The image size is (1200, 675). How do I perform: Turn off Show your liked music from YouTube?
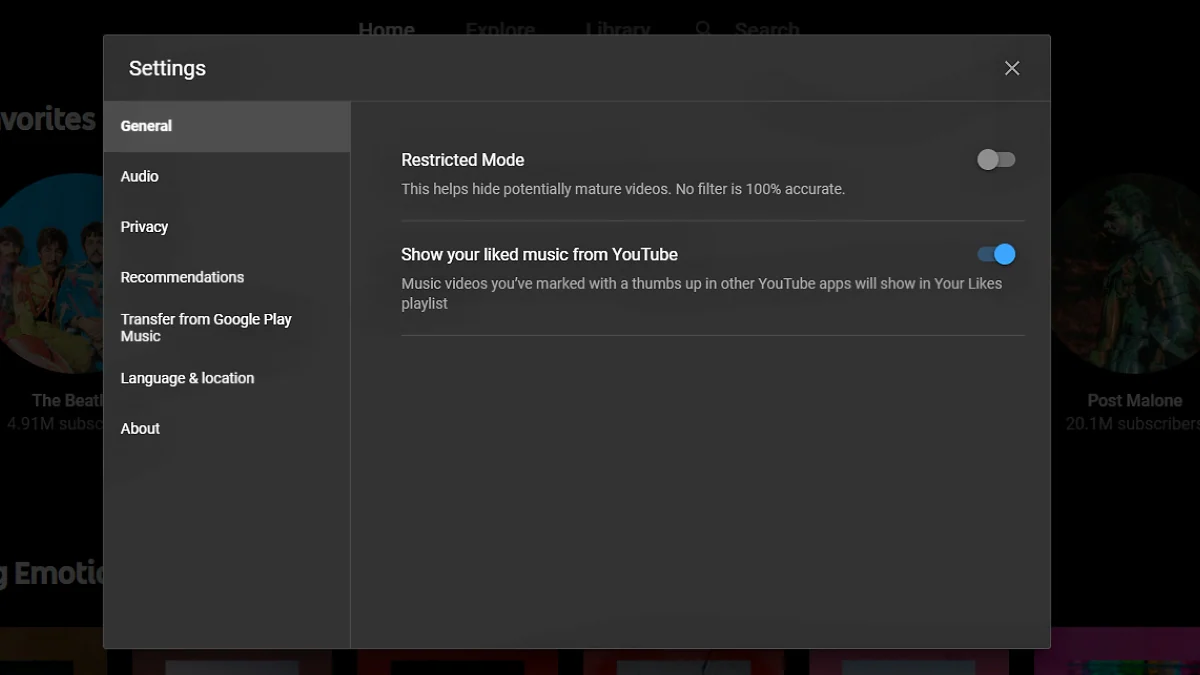pyautogui.click(x=996, y=254)
